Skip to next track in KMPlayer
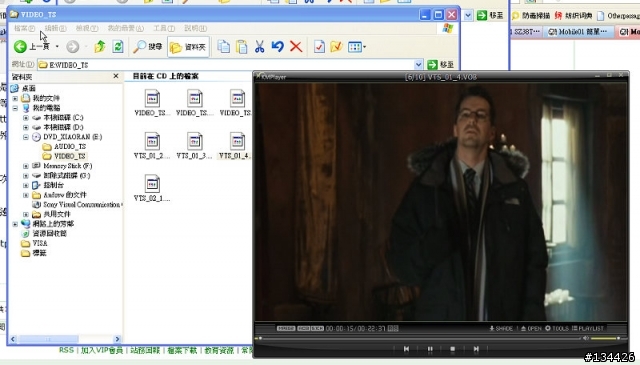640x365 pixels. [476, 349]
